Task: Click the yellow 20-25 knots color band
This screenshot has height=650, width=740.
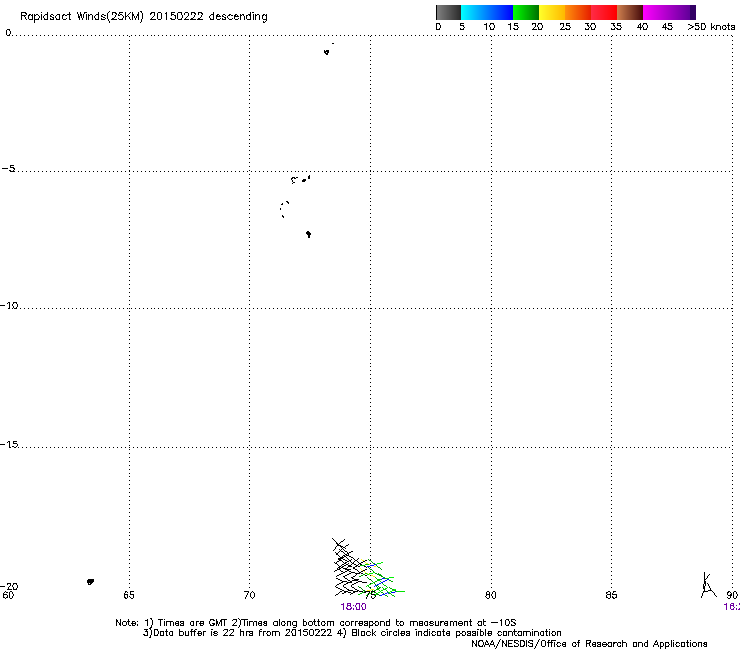Action: coord(552,12)
